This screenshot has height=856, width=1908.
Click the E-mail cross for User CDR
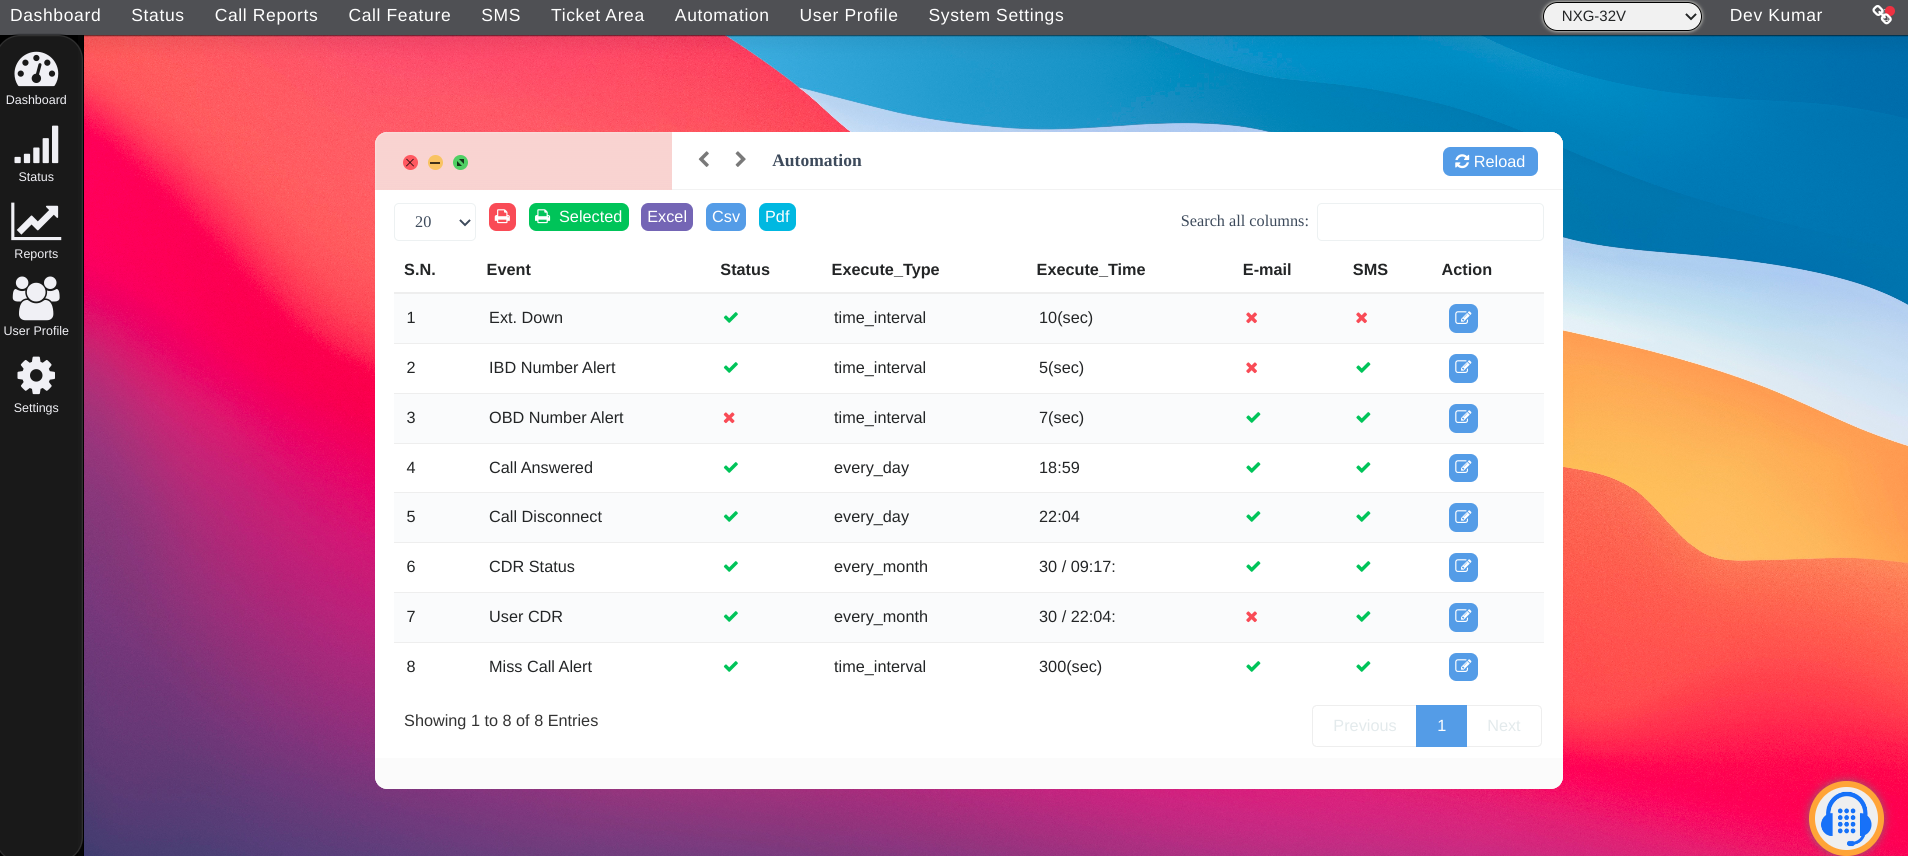pos(1251,617)
